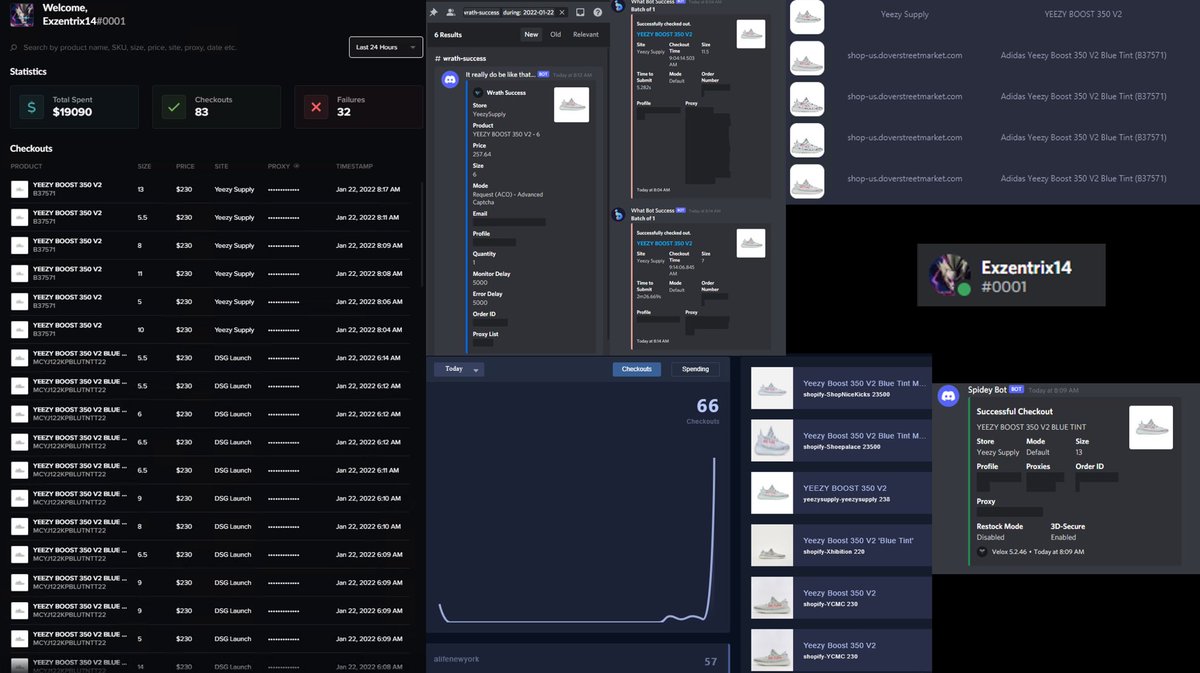Select the Checkouts tab above the graph
This screenshot has width=1200, height=673.
click(x=637, y=369)
